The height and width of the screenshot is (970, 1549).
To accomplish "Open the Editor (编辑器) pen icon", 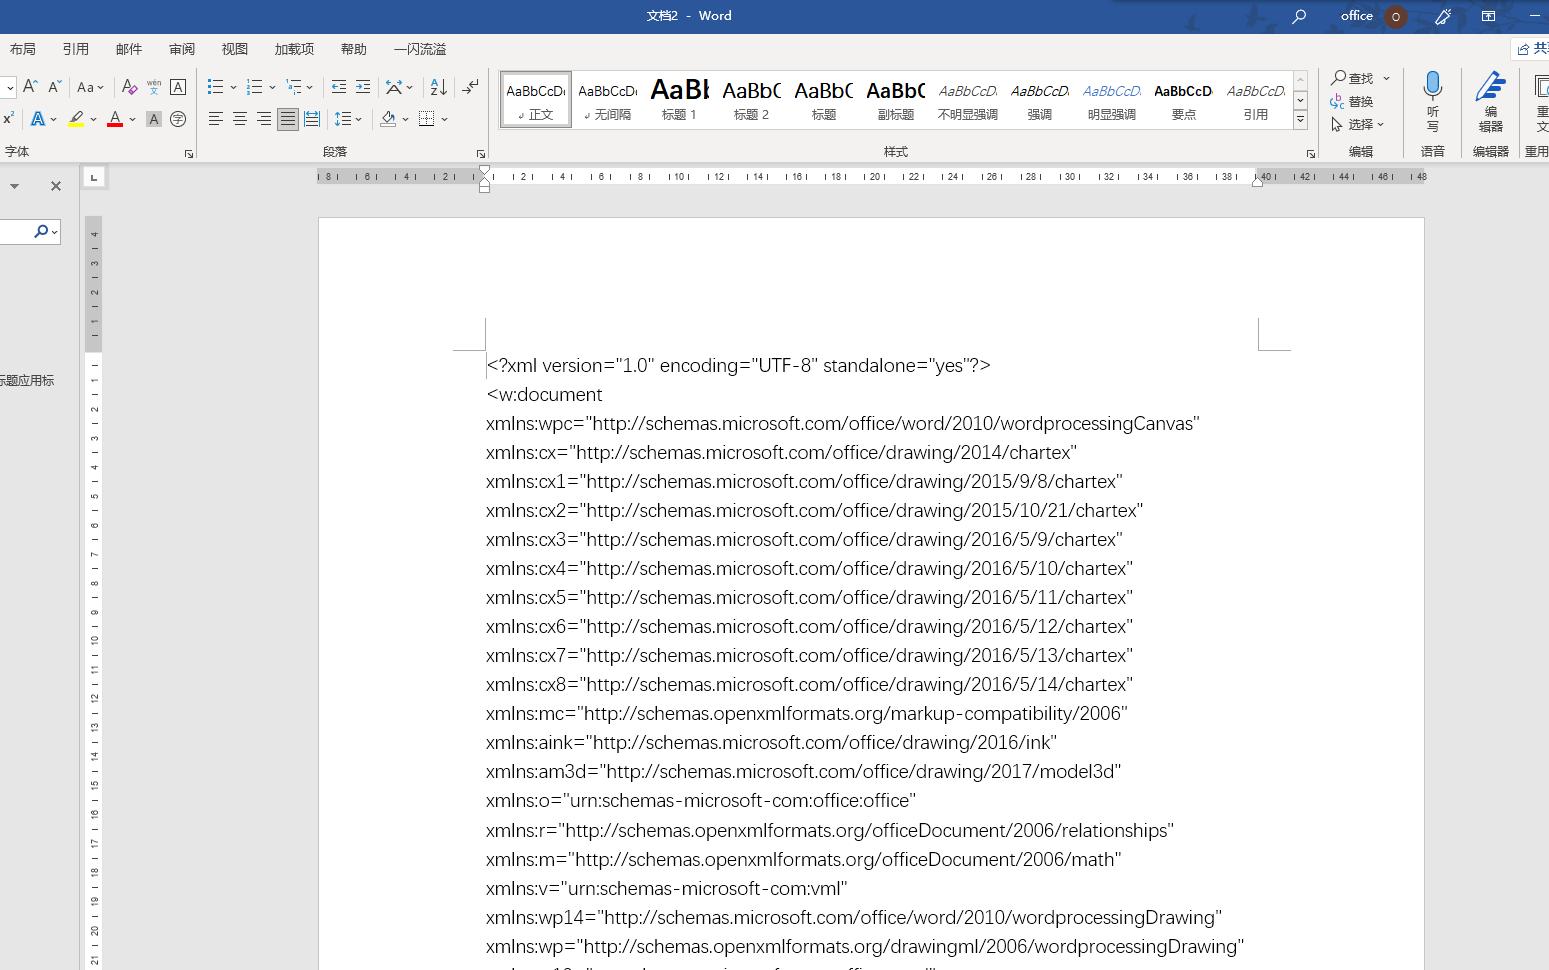I will pyautogui.click(x=1490, y=100).
